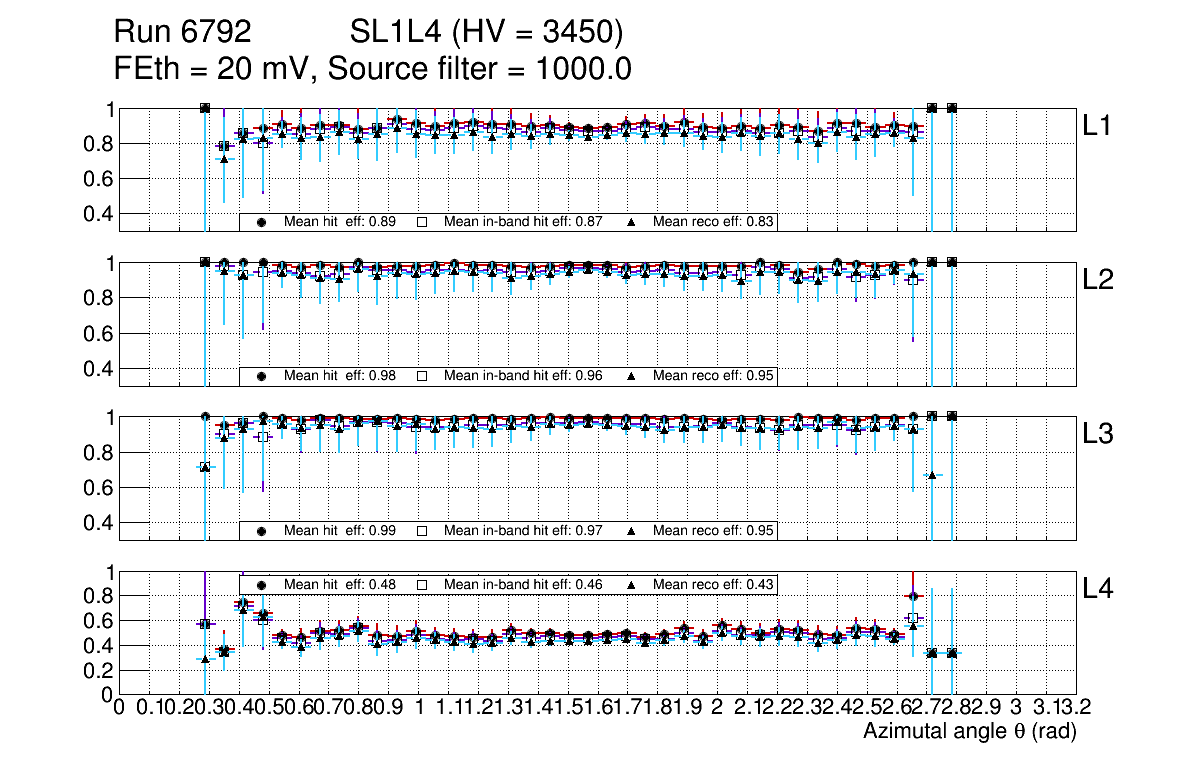Screen dimensions: 1196x772
Task: Select the 'SL1L4 (HV = 3450)' heading
Action: coord(487,34)
